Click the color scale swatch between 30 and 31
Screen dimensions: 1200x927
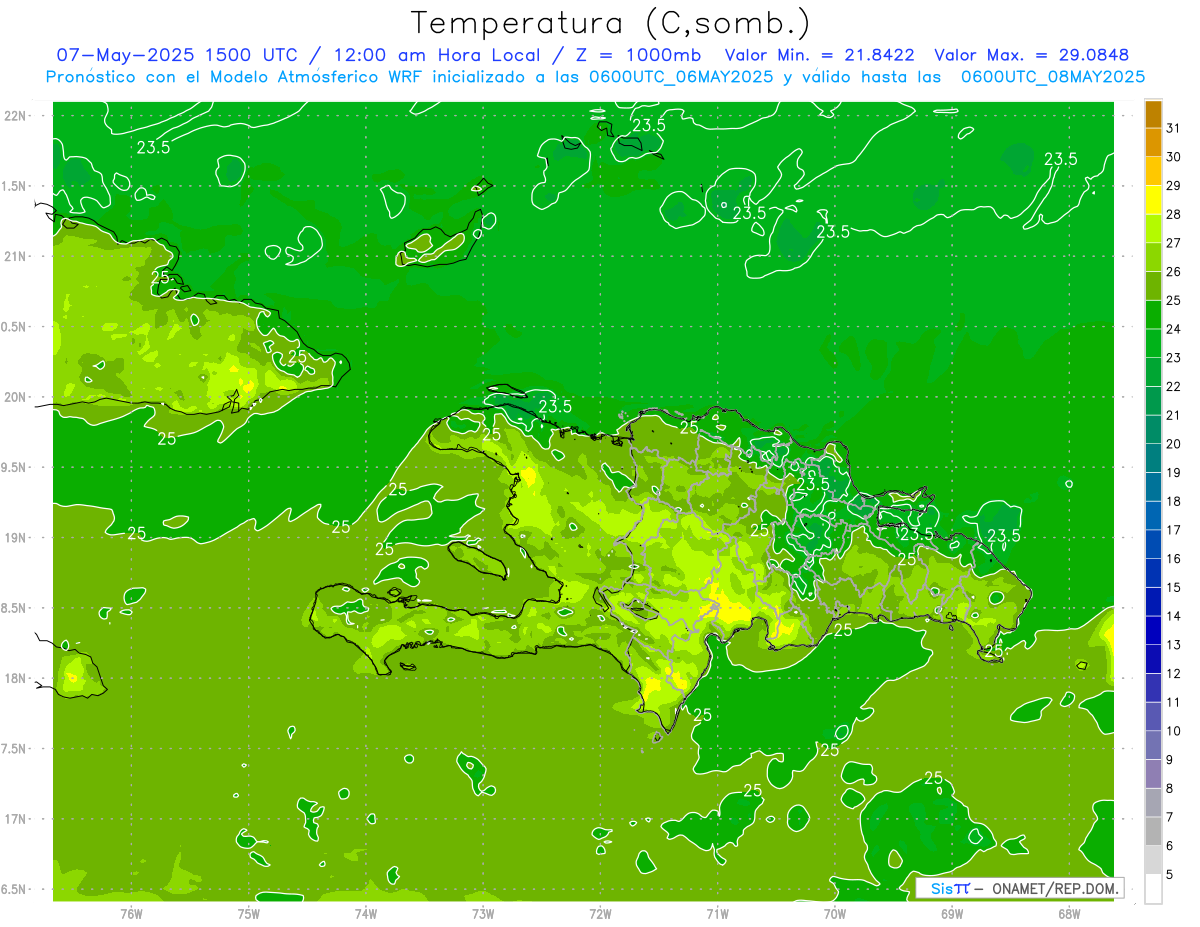click(x=1153, y=142)
